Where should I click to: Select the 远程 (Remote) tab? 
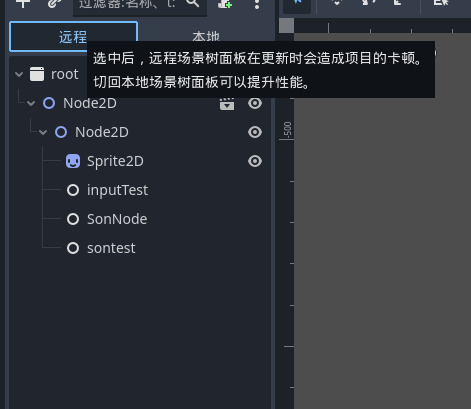tap(73, 37)
